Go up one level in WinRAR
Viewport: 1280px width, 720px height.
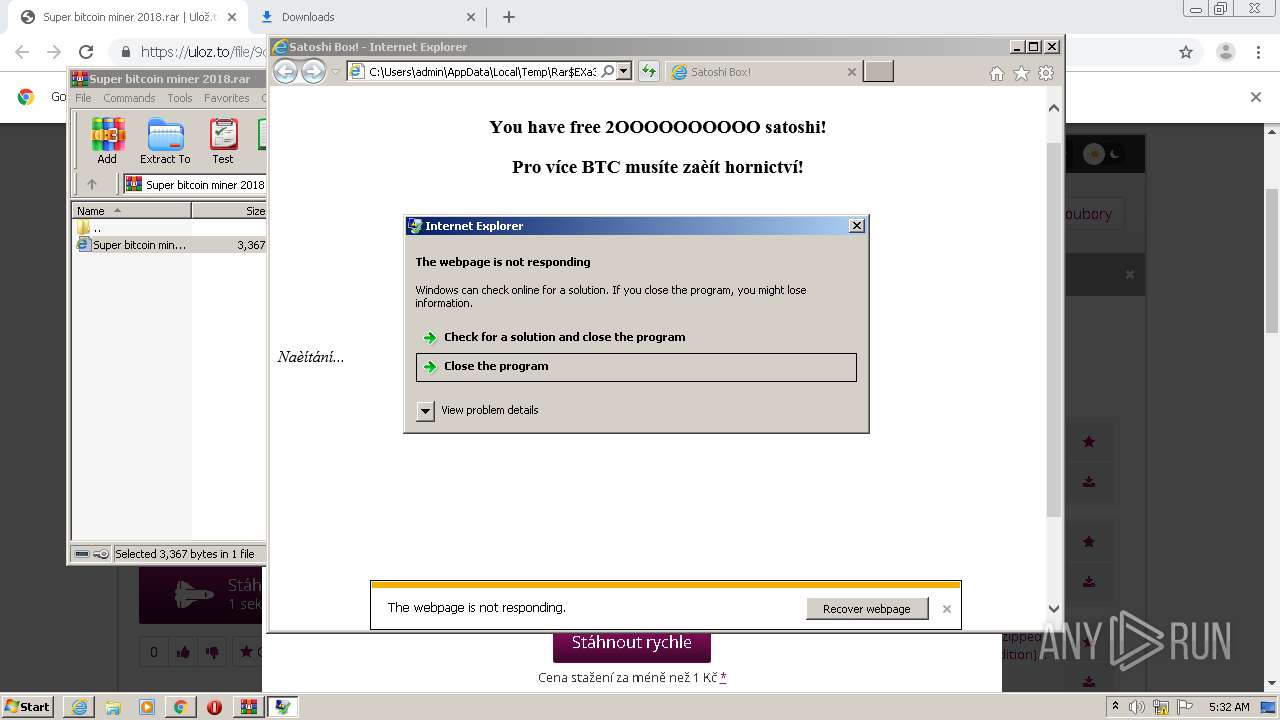(92, 184)
